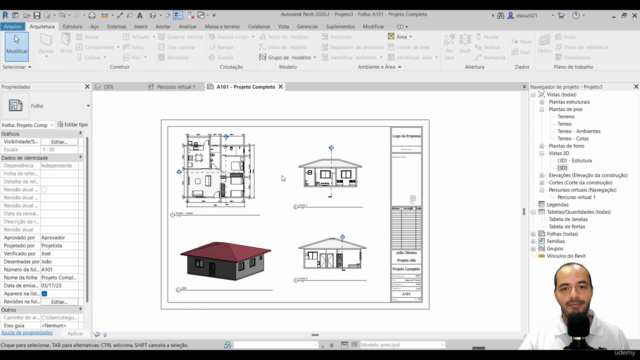The width and height of the screenshot is (640, 360).
Task: Click the Área tool icon in ribbon
Action: point(391,37)
